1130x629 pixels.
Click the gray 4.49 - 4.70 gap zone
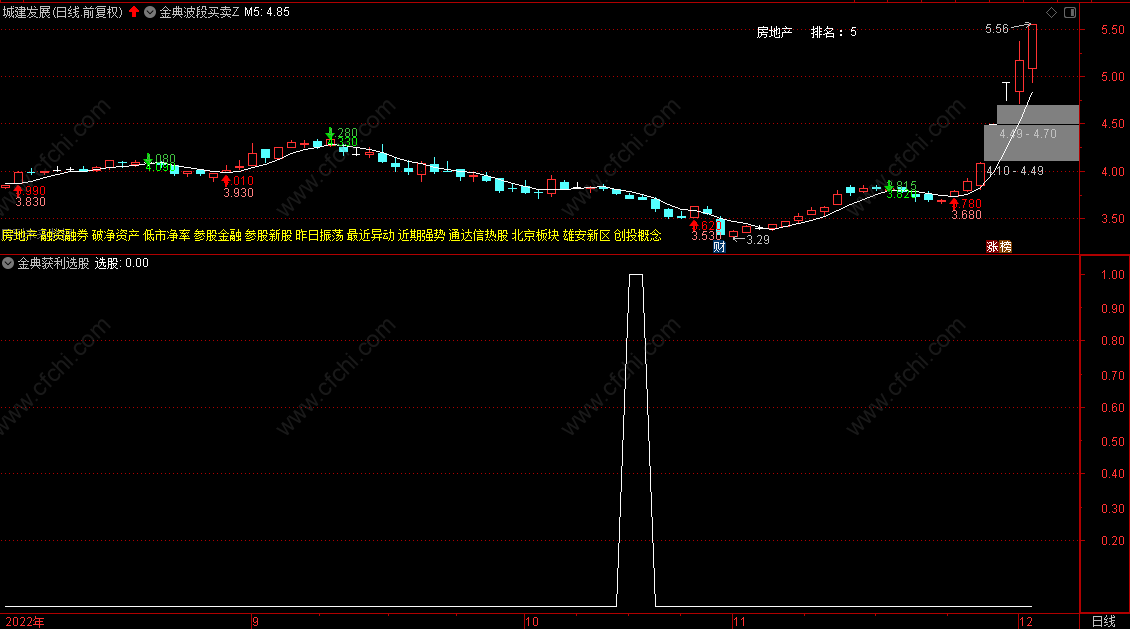(x=1038, y=115)
